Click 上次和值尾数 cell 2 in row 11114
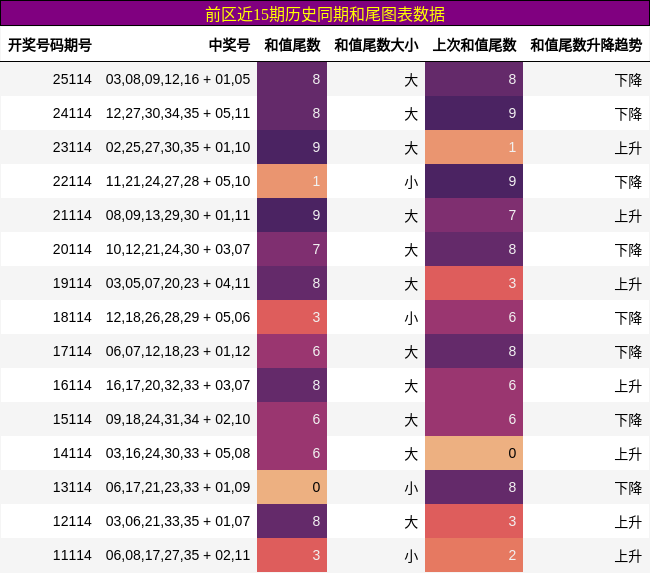Image resolution: width=650 pixels, height=573 pixels. coord(474,555)
